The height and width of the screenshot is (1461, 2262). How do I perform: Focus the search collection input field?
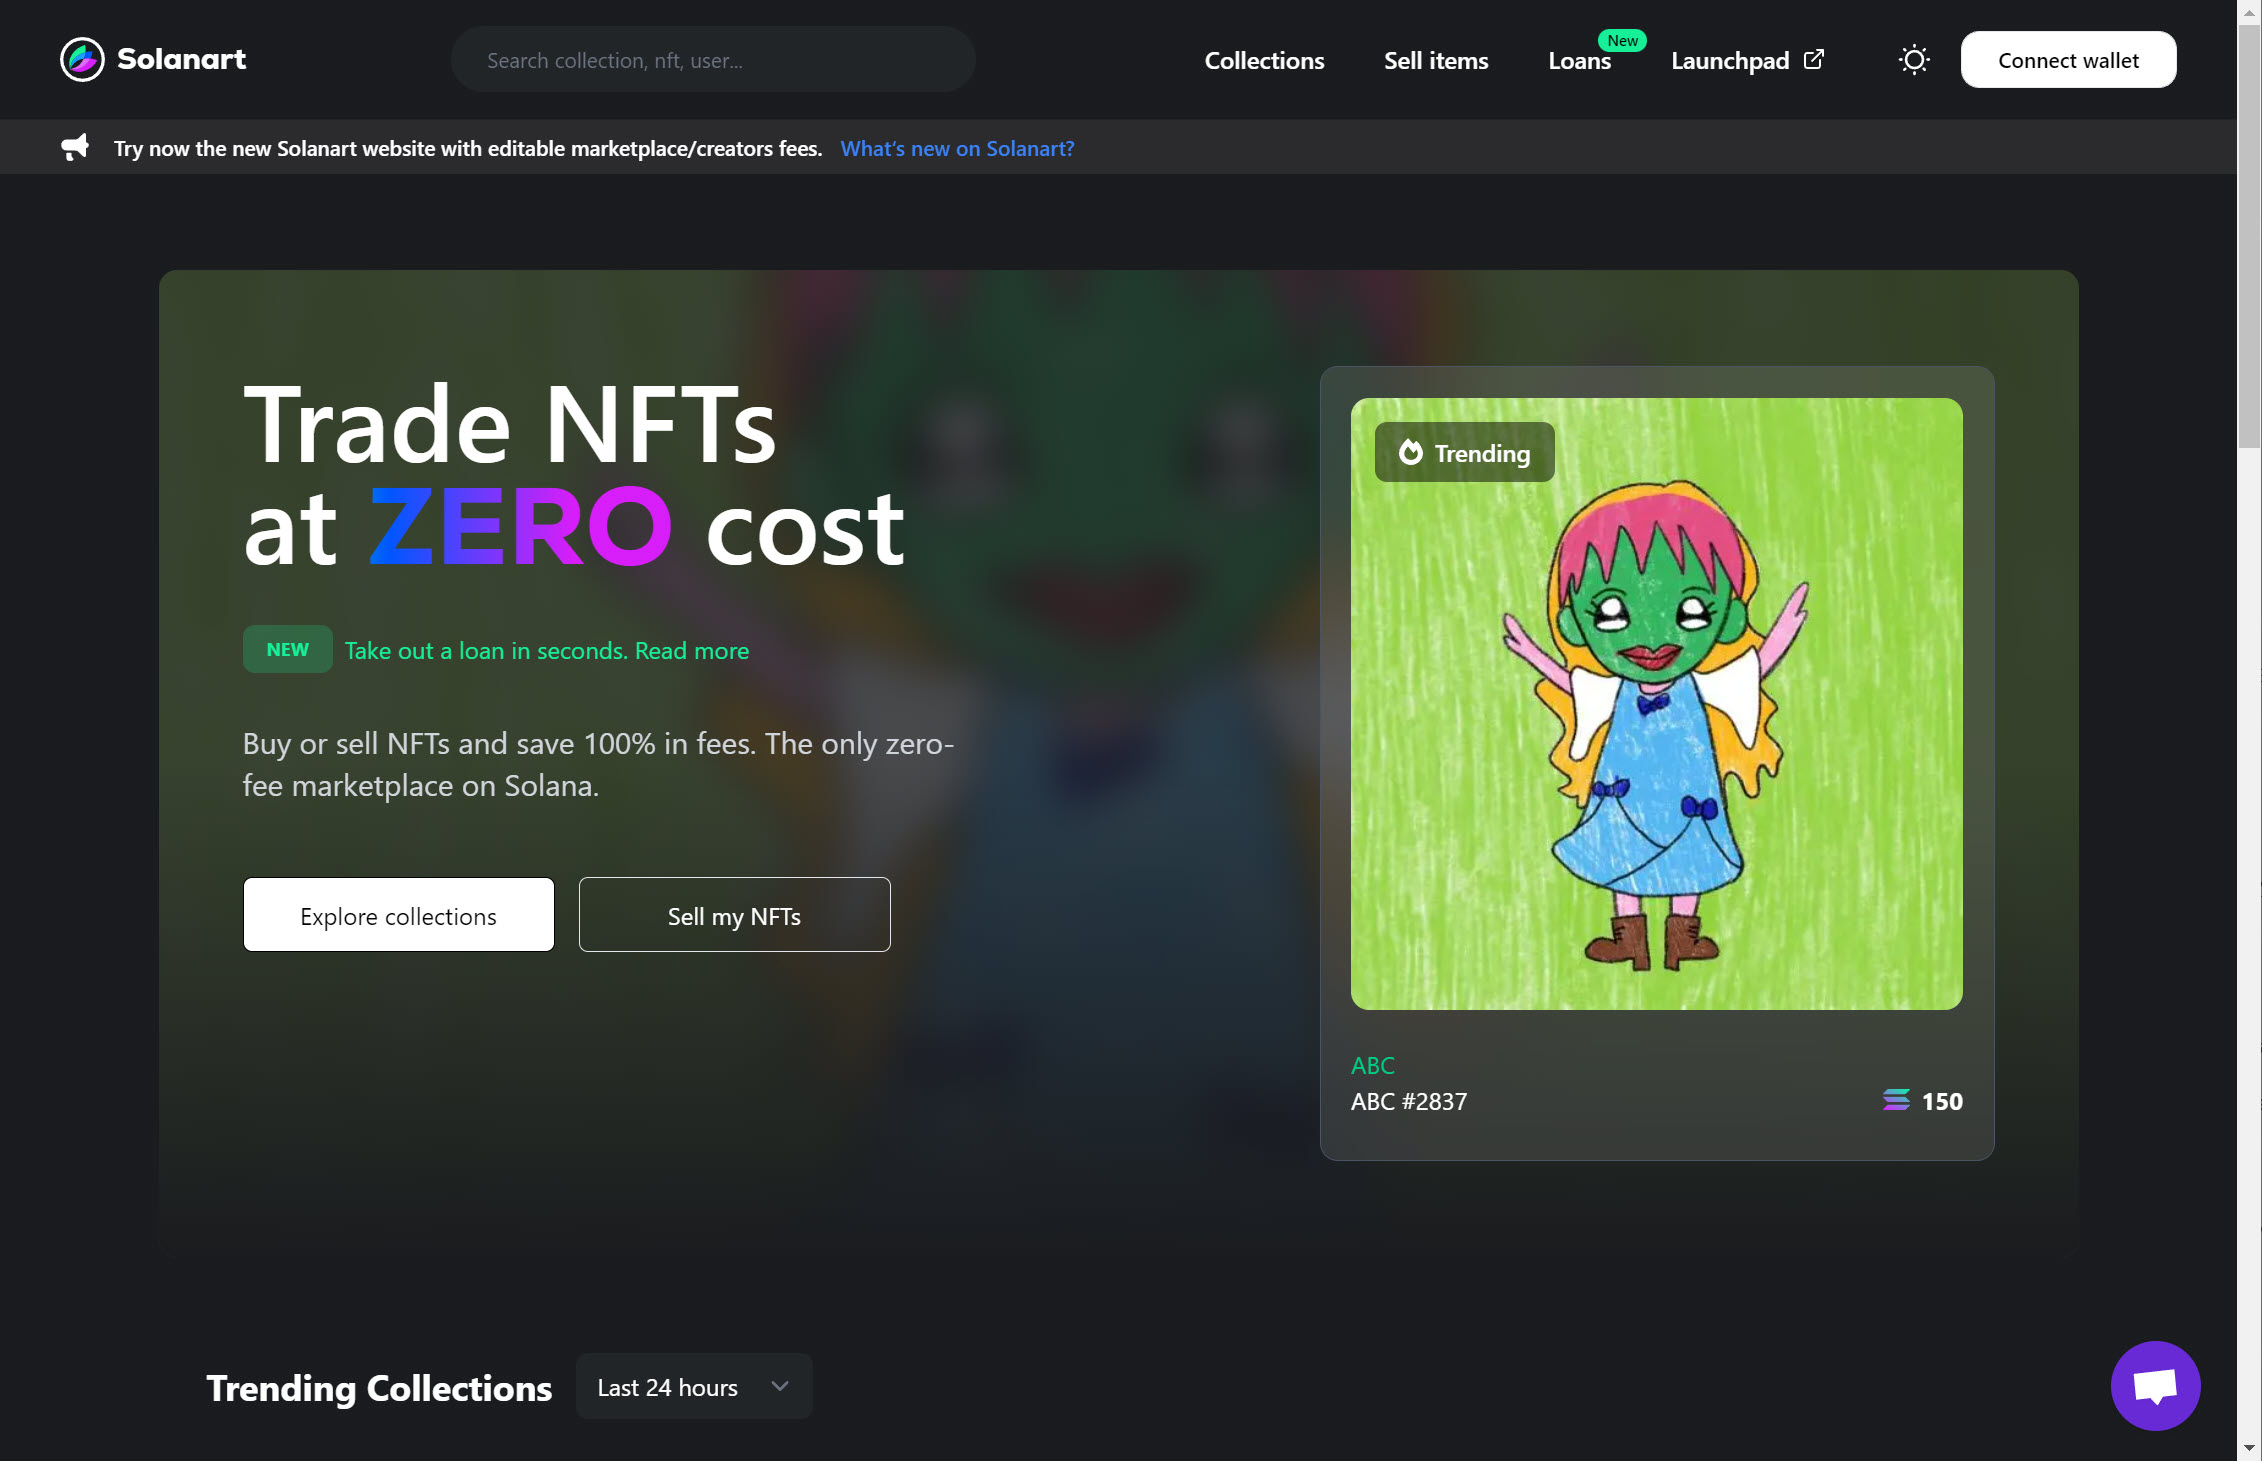pyautogui.click(x=713, y=60)
